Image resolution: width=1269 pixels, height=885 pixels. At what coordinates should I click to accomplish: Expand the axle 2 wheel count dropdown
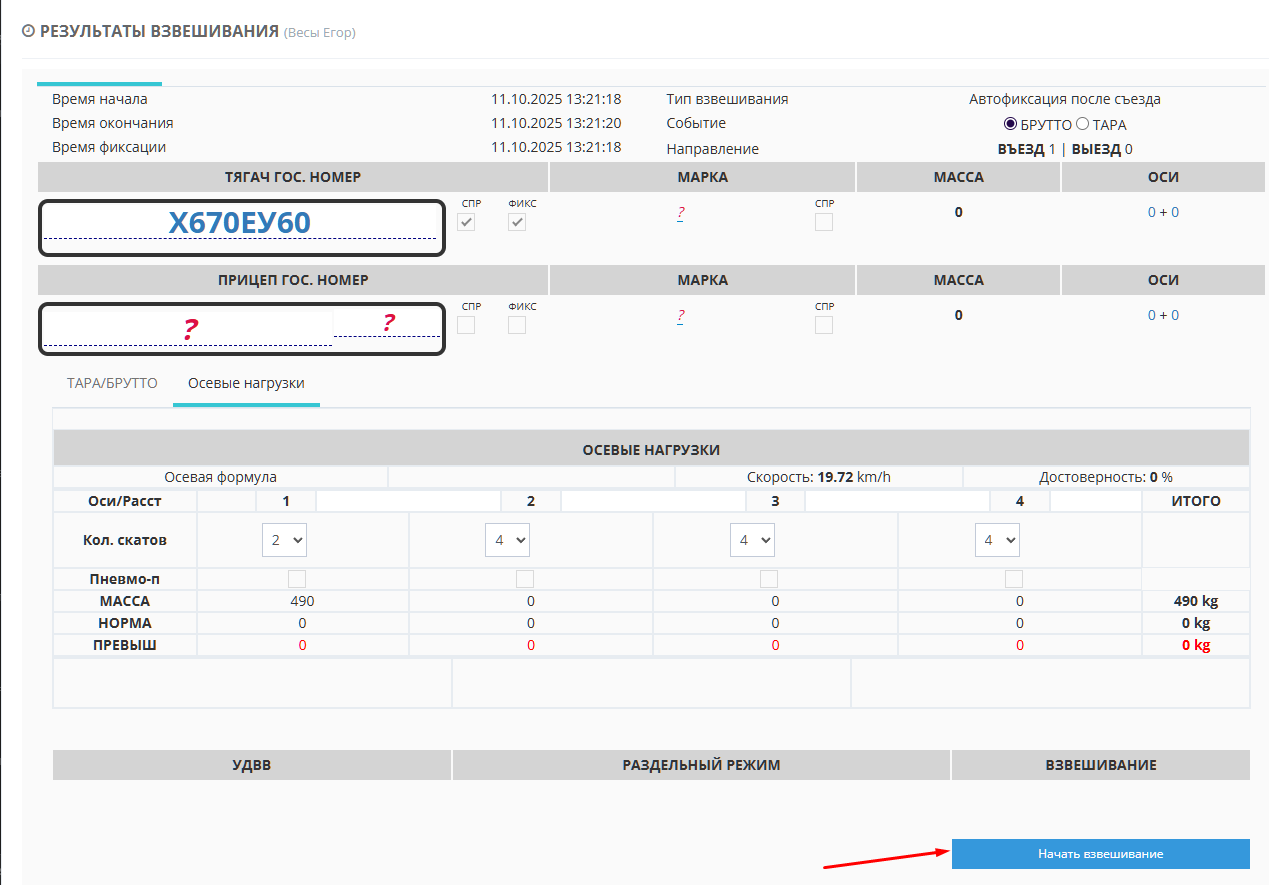click(507, 540)
